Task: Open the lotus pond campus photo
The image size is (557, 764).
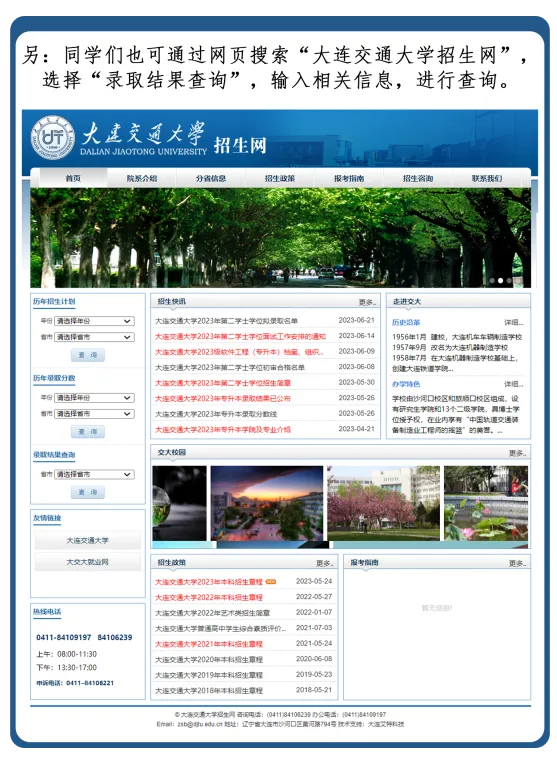Action: (486, 503)
